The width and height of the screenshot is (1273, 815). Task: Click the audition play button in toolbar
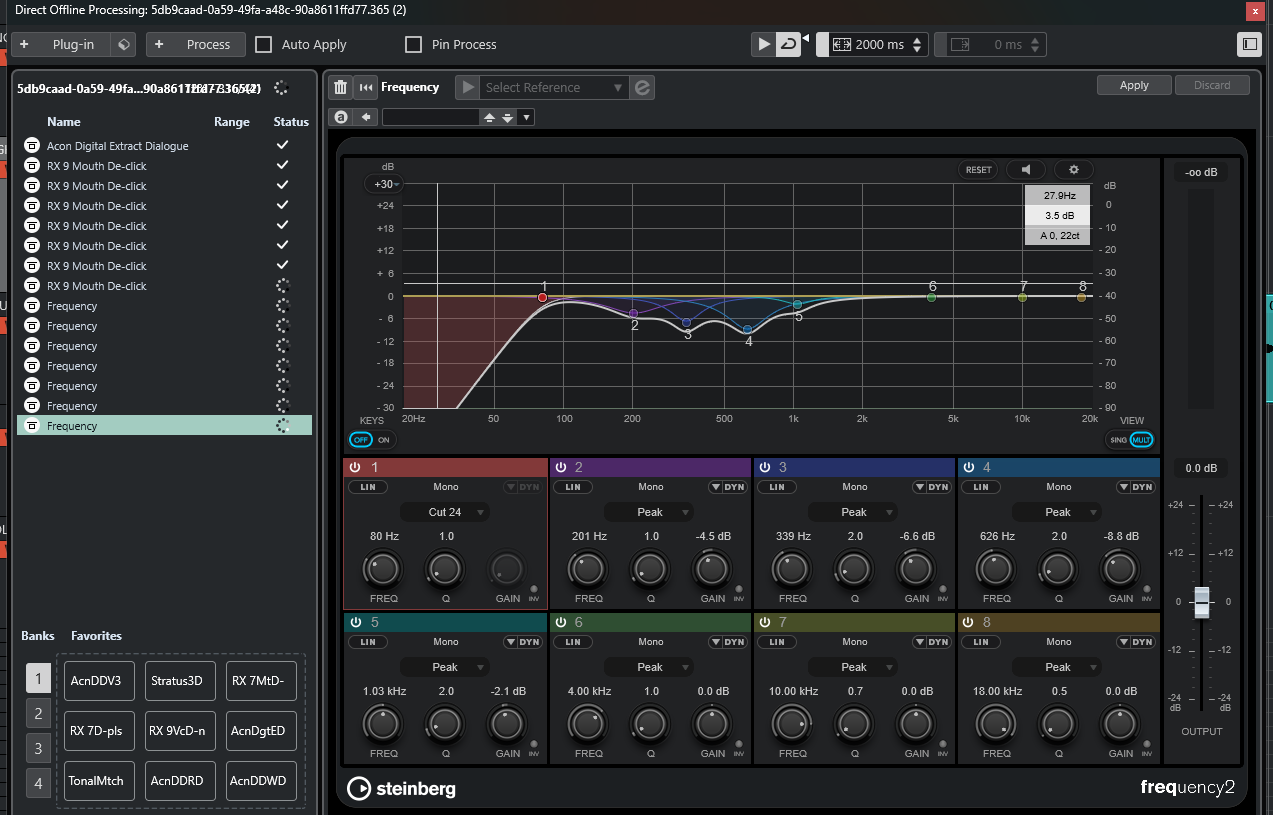click(764, 44)
